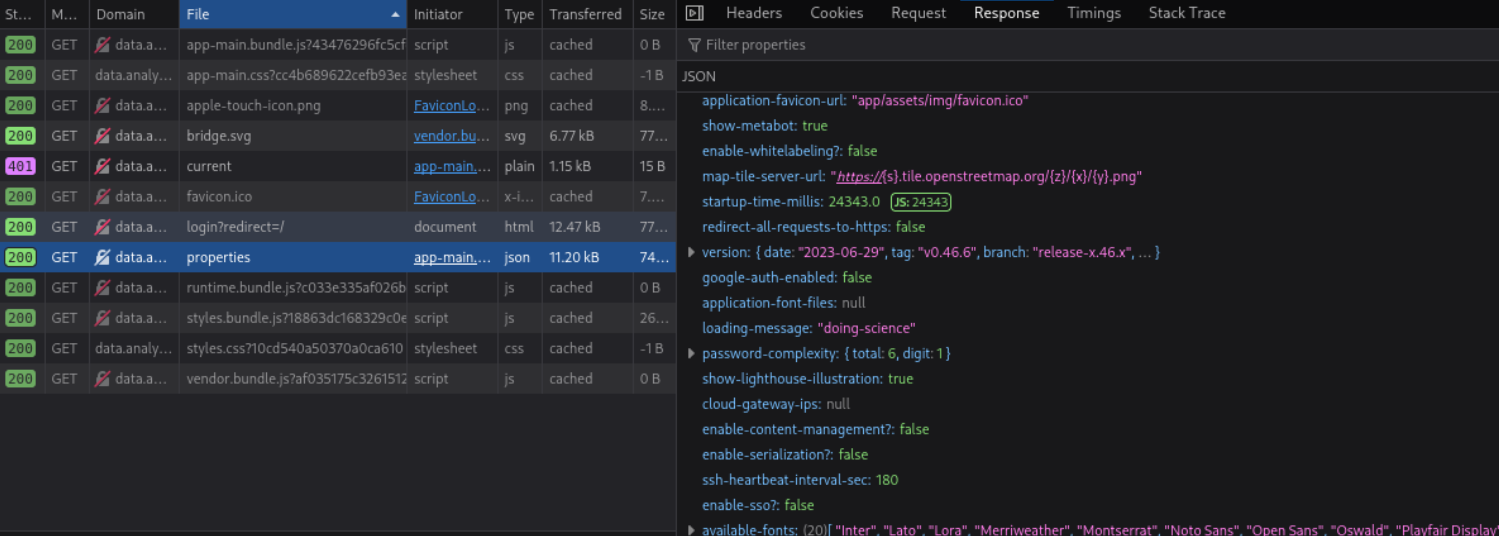Screen dimensions: 1499x536
Task: Switch to the Headers tab
Action: 754,13
